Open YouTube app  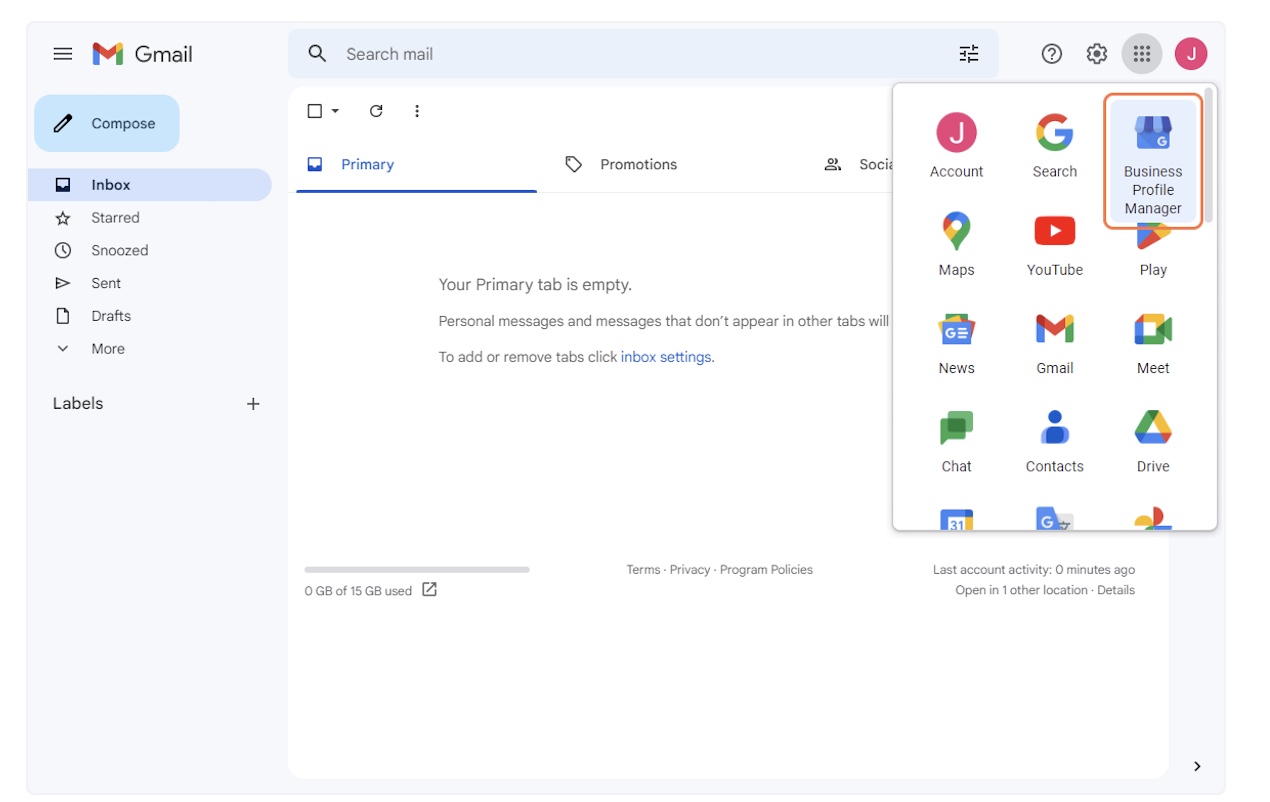(x=1055, y=244)
